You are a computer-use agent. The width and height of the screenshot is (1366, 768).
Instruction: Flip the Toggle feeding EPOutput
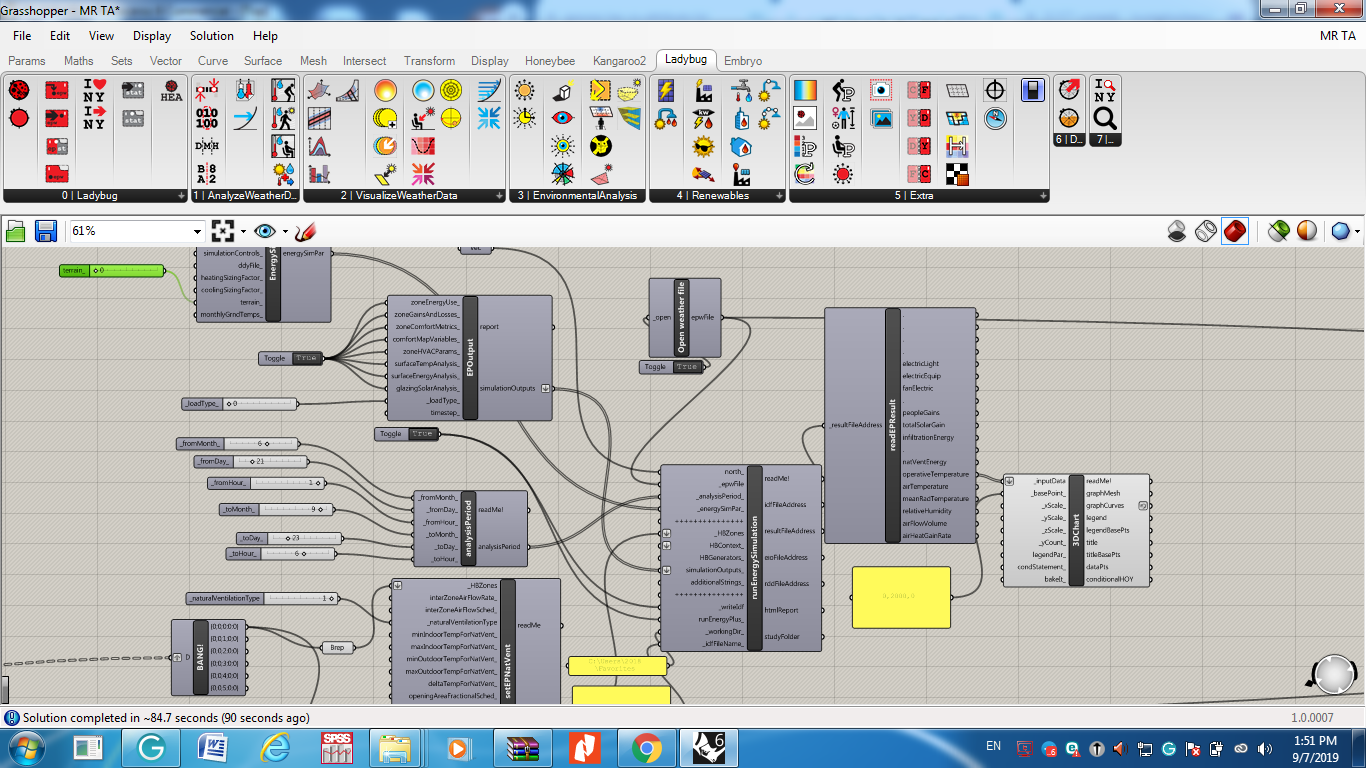(x=290, y=358)
